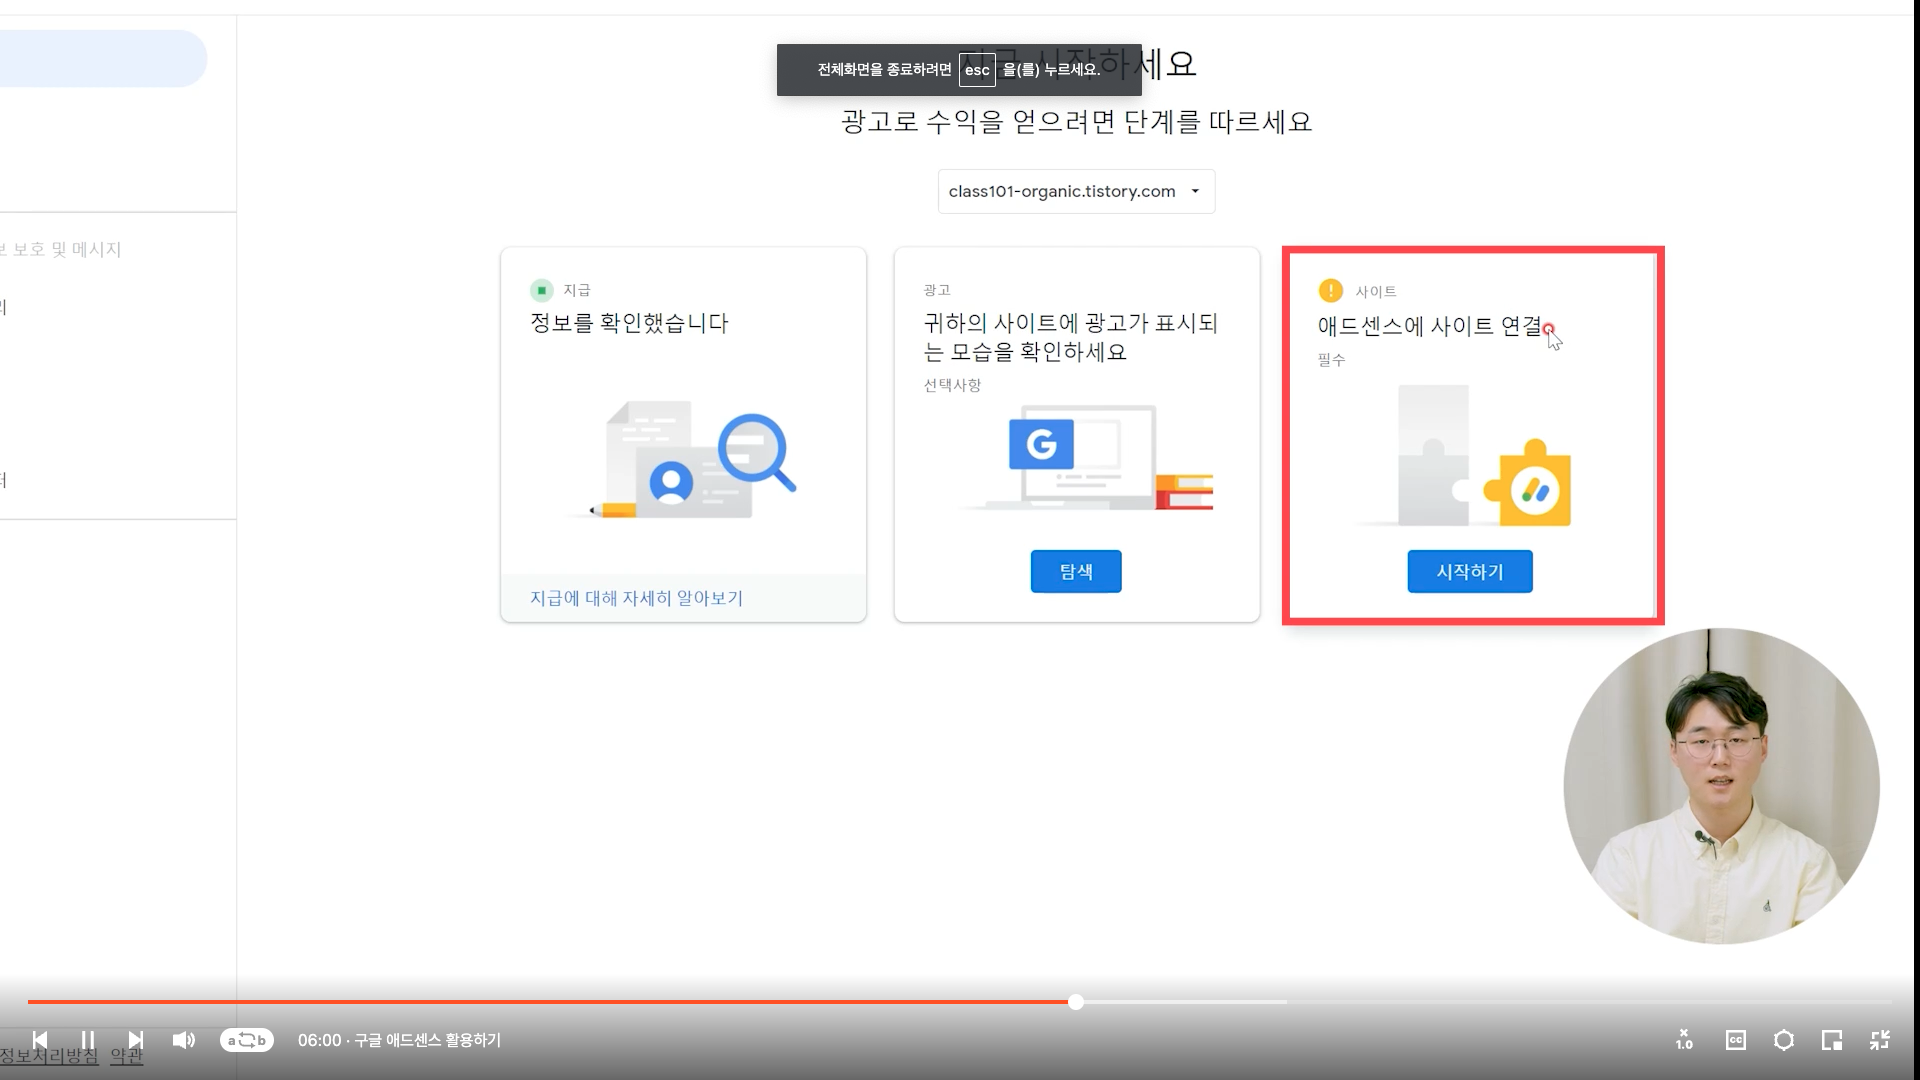Click the green status icon beside 지급

click(541, 290)
